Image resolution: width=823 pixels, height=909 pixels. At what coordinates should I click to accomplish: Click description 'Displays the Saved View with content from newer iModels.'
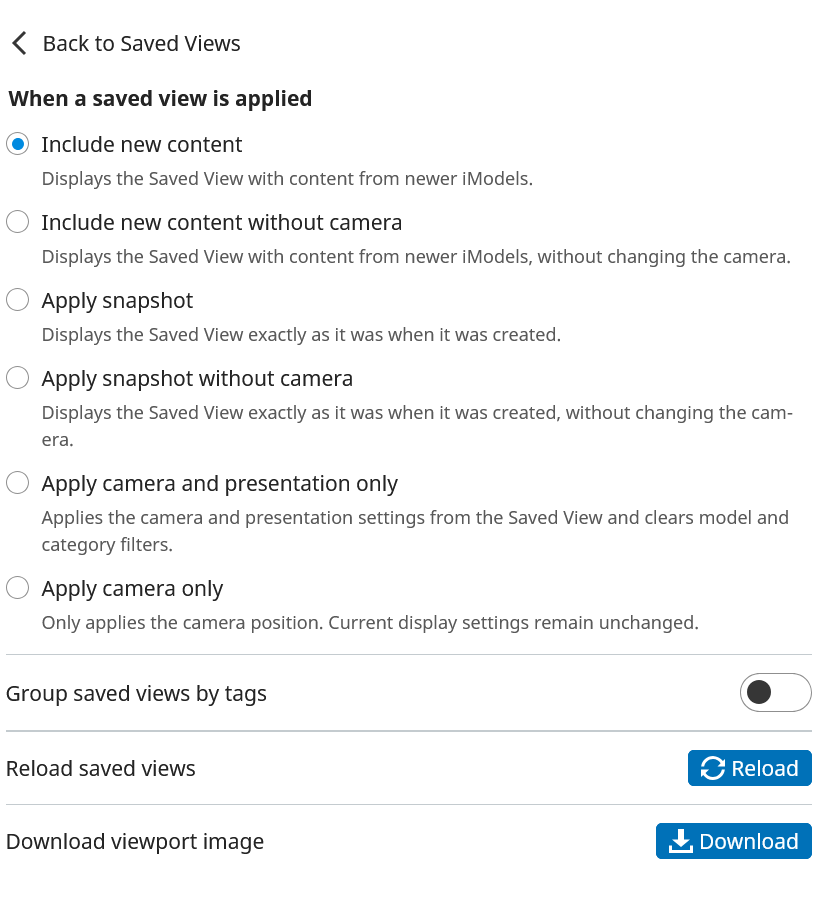pos(286,179)
